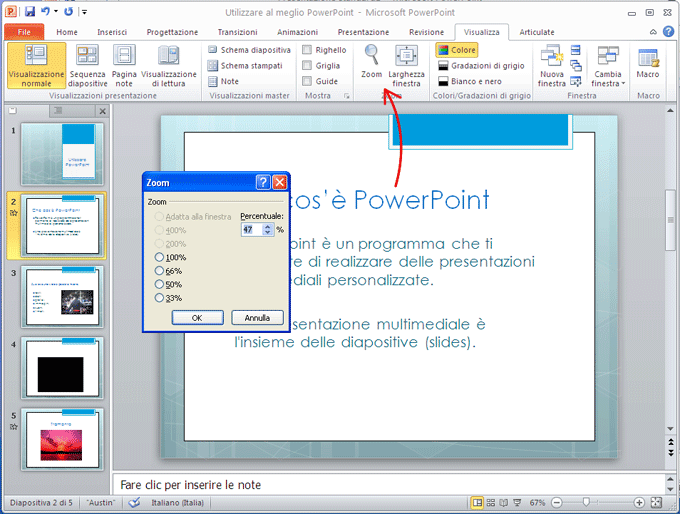Open the Inserisci ribbon tab
This screenshot has height=514, width=680.
tap(112, 32)
